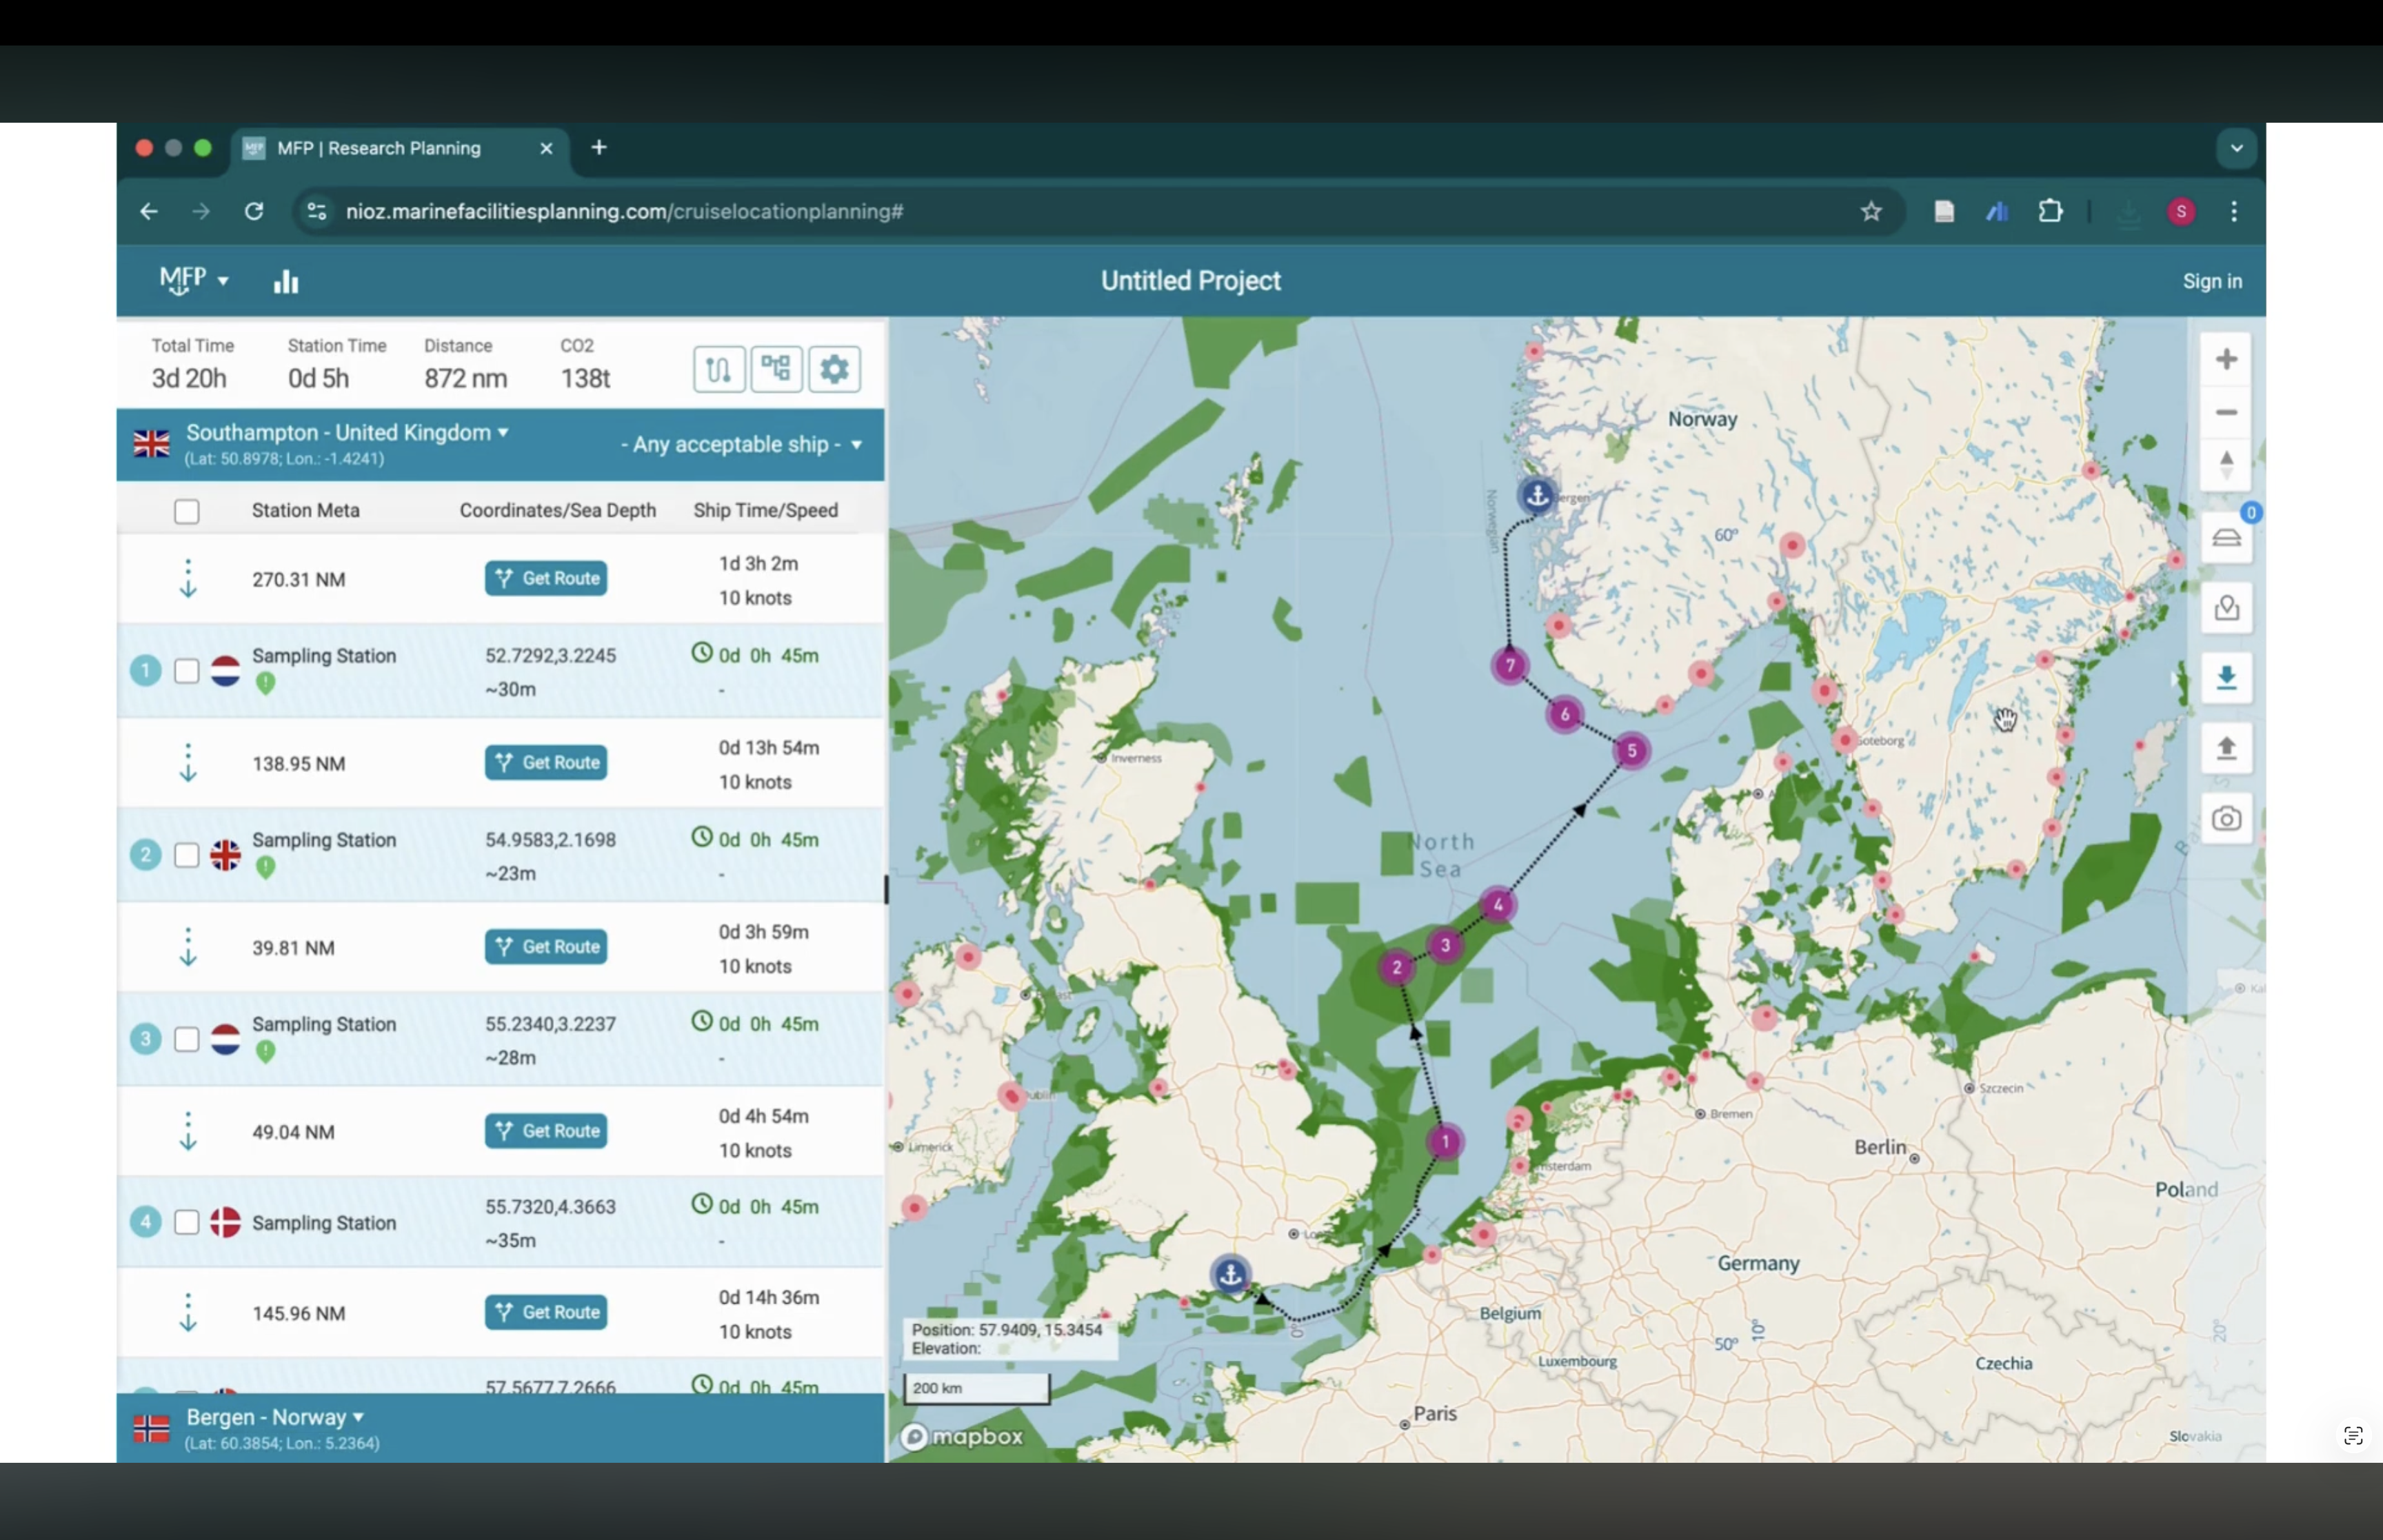Check the station 1 checkbox
Viewport: 2383px width, 1540px height.
click(187, 671)
